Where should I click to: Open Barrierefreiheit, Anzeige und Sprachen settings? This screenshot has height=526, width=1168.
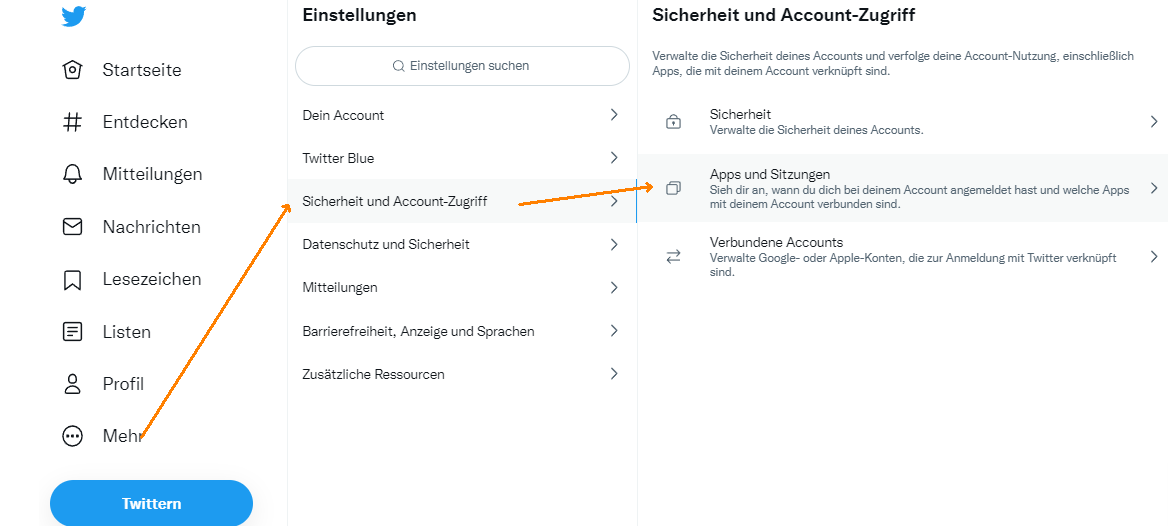418,331
